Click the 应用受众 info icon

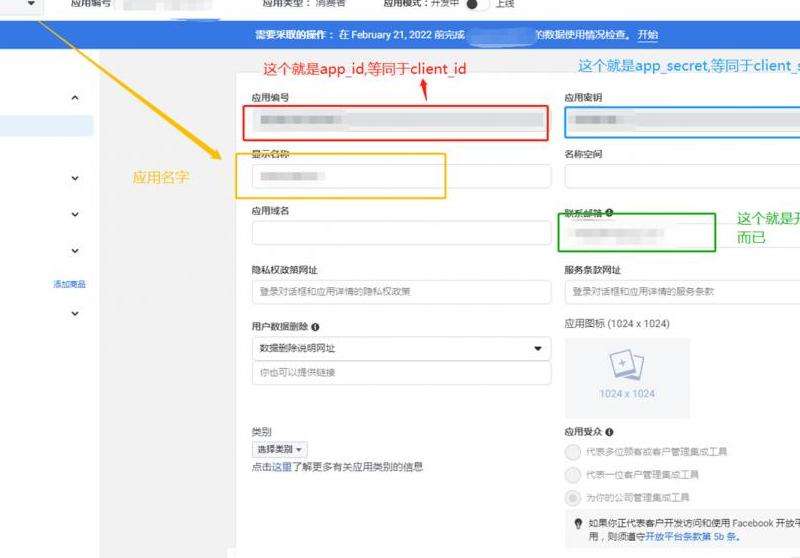point(609,432)
